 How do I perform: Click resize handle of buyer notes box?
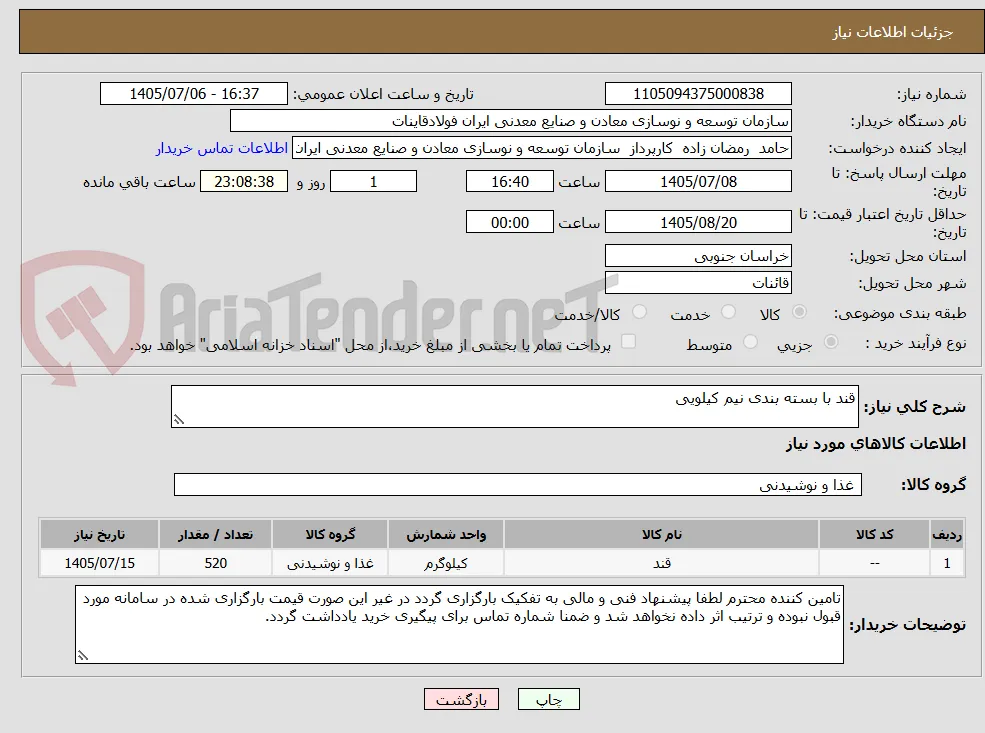(x=82, y=656)
